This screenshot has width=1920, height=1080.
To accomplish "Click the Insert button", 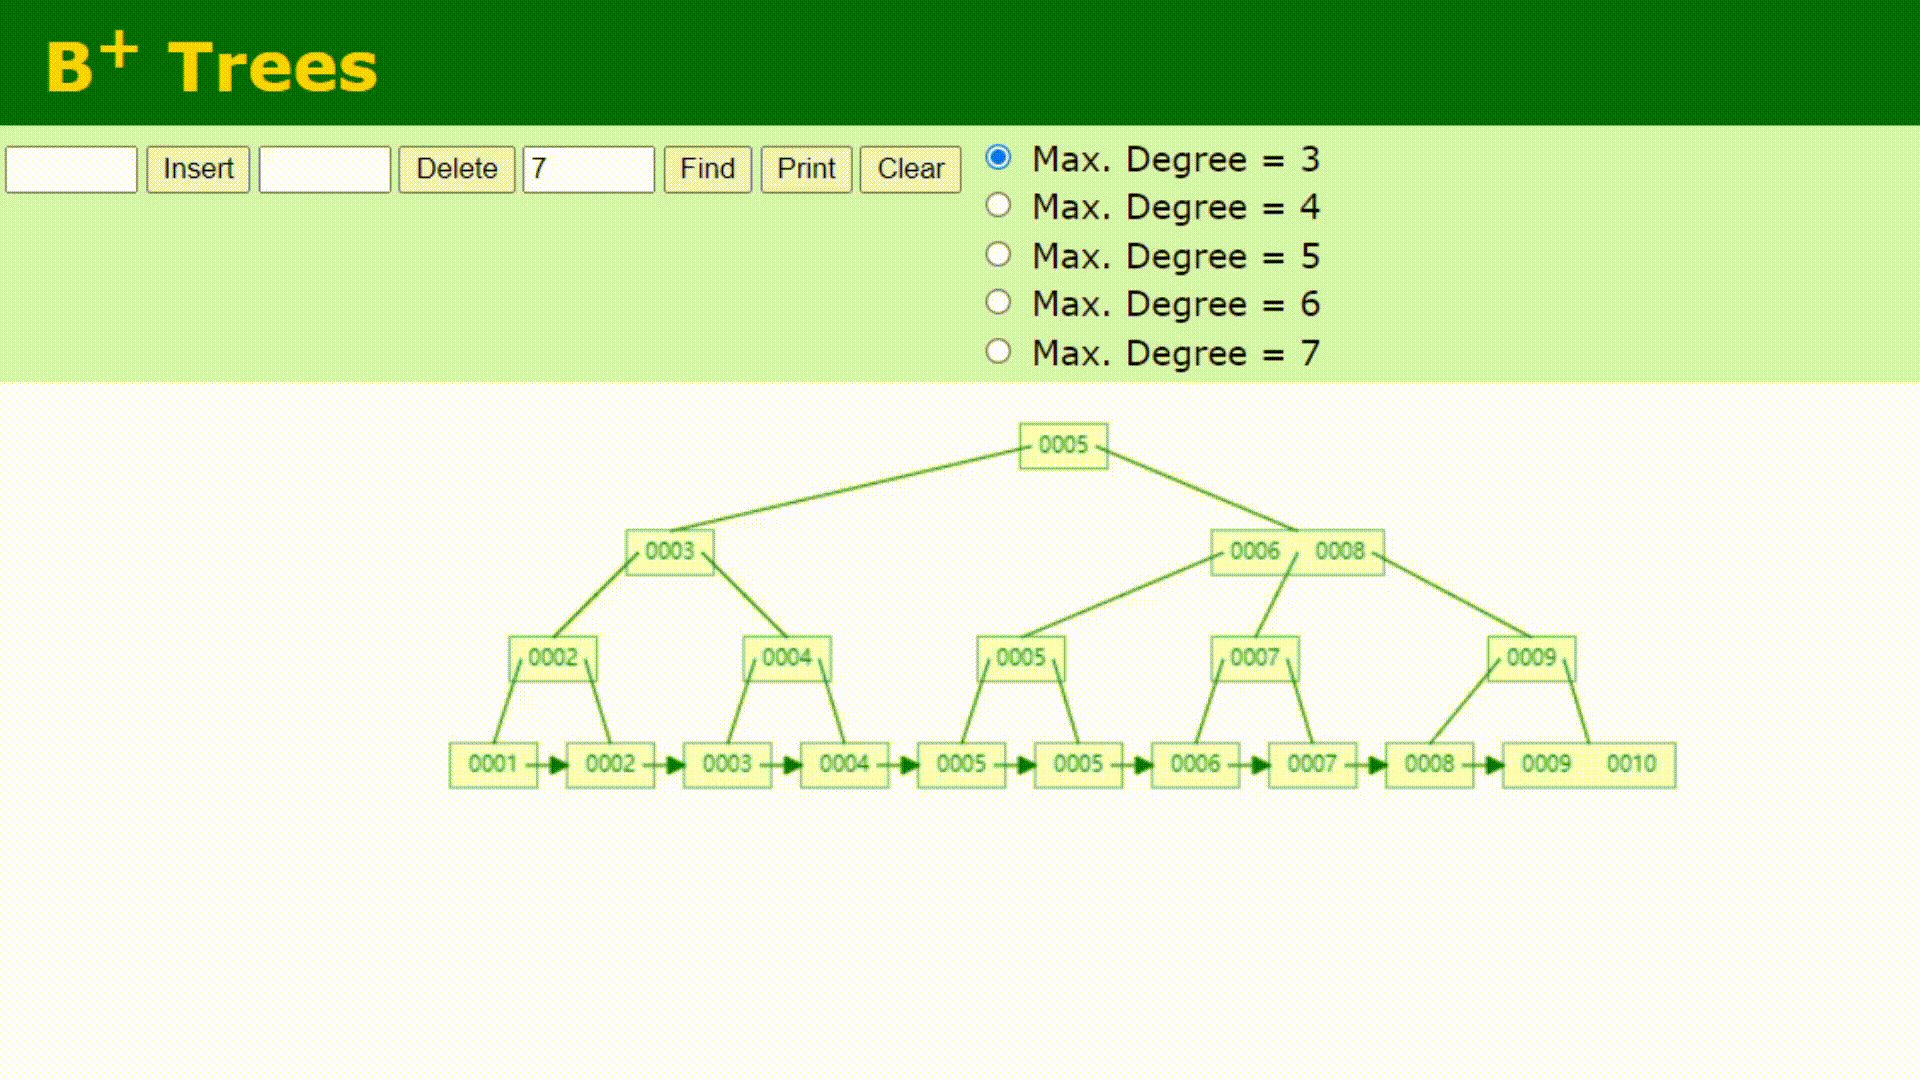I will click(198, 169).
